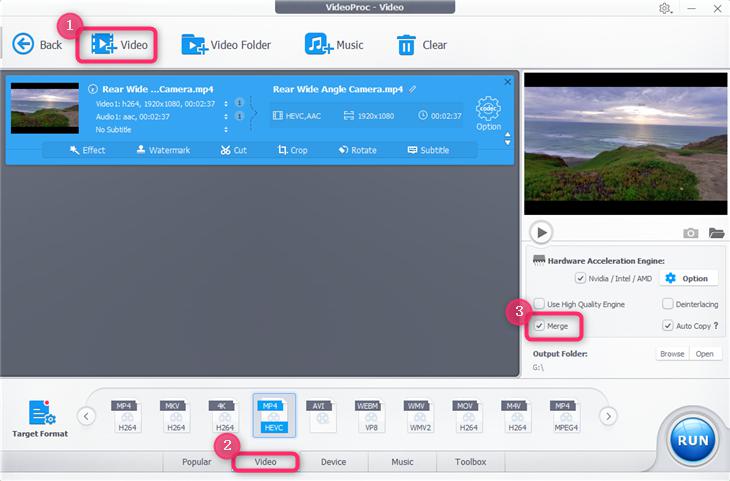Open codec Option gear for the video
The width and height of the screenshot is (730, 481).
point(488,113)
